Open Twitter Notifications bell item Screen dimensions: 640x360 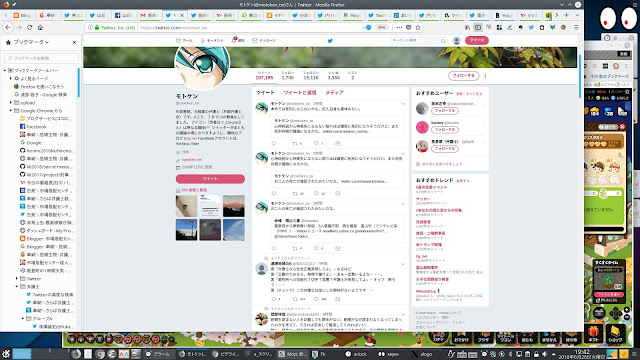pos(238,40)
